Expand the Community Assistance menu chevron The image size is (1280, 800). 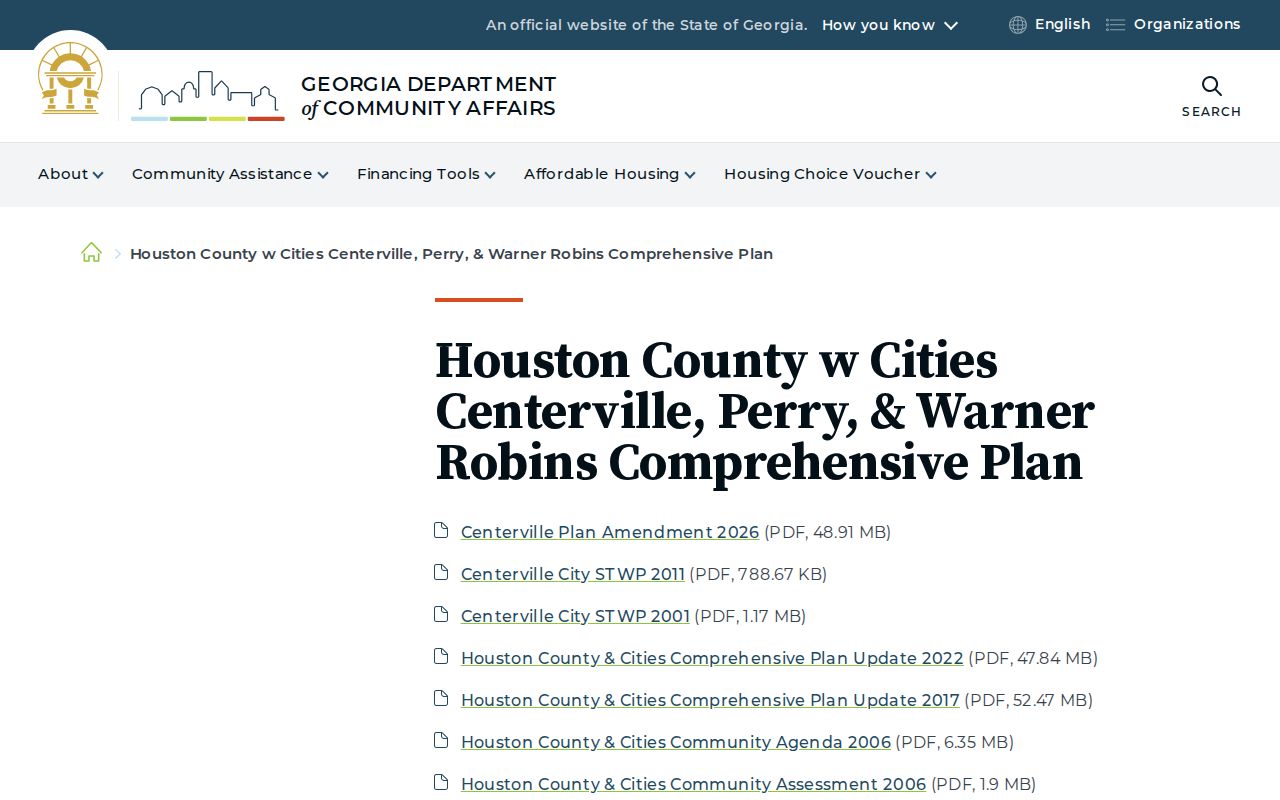(323, 175)
